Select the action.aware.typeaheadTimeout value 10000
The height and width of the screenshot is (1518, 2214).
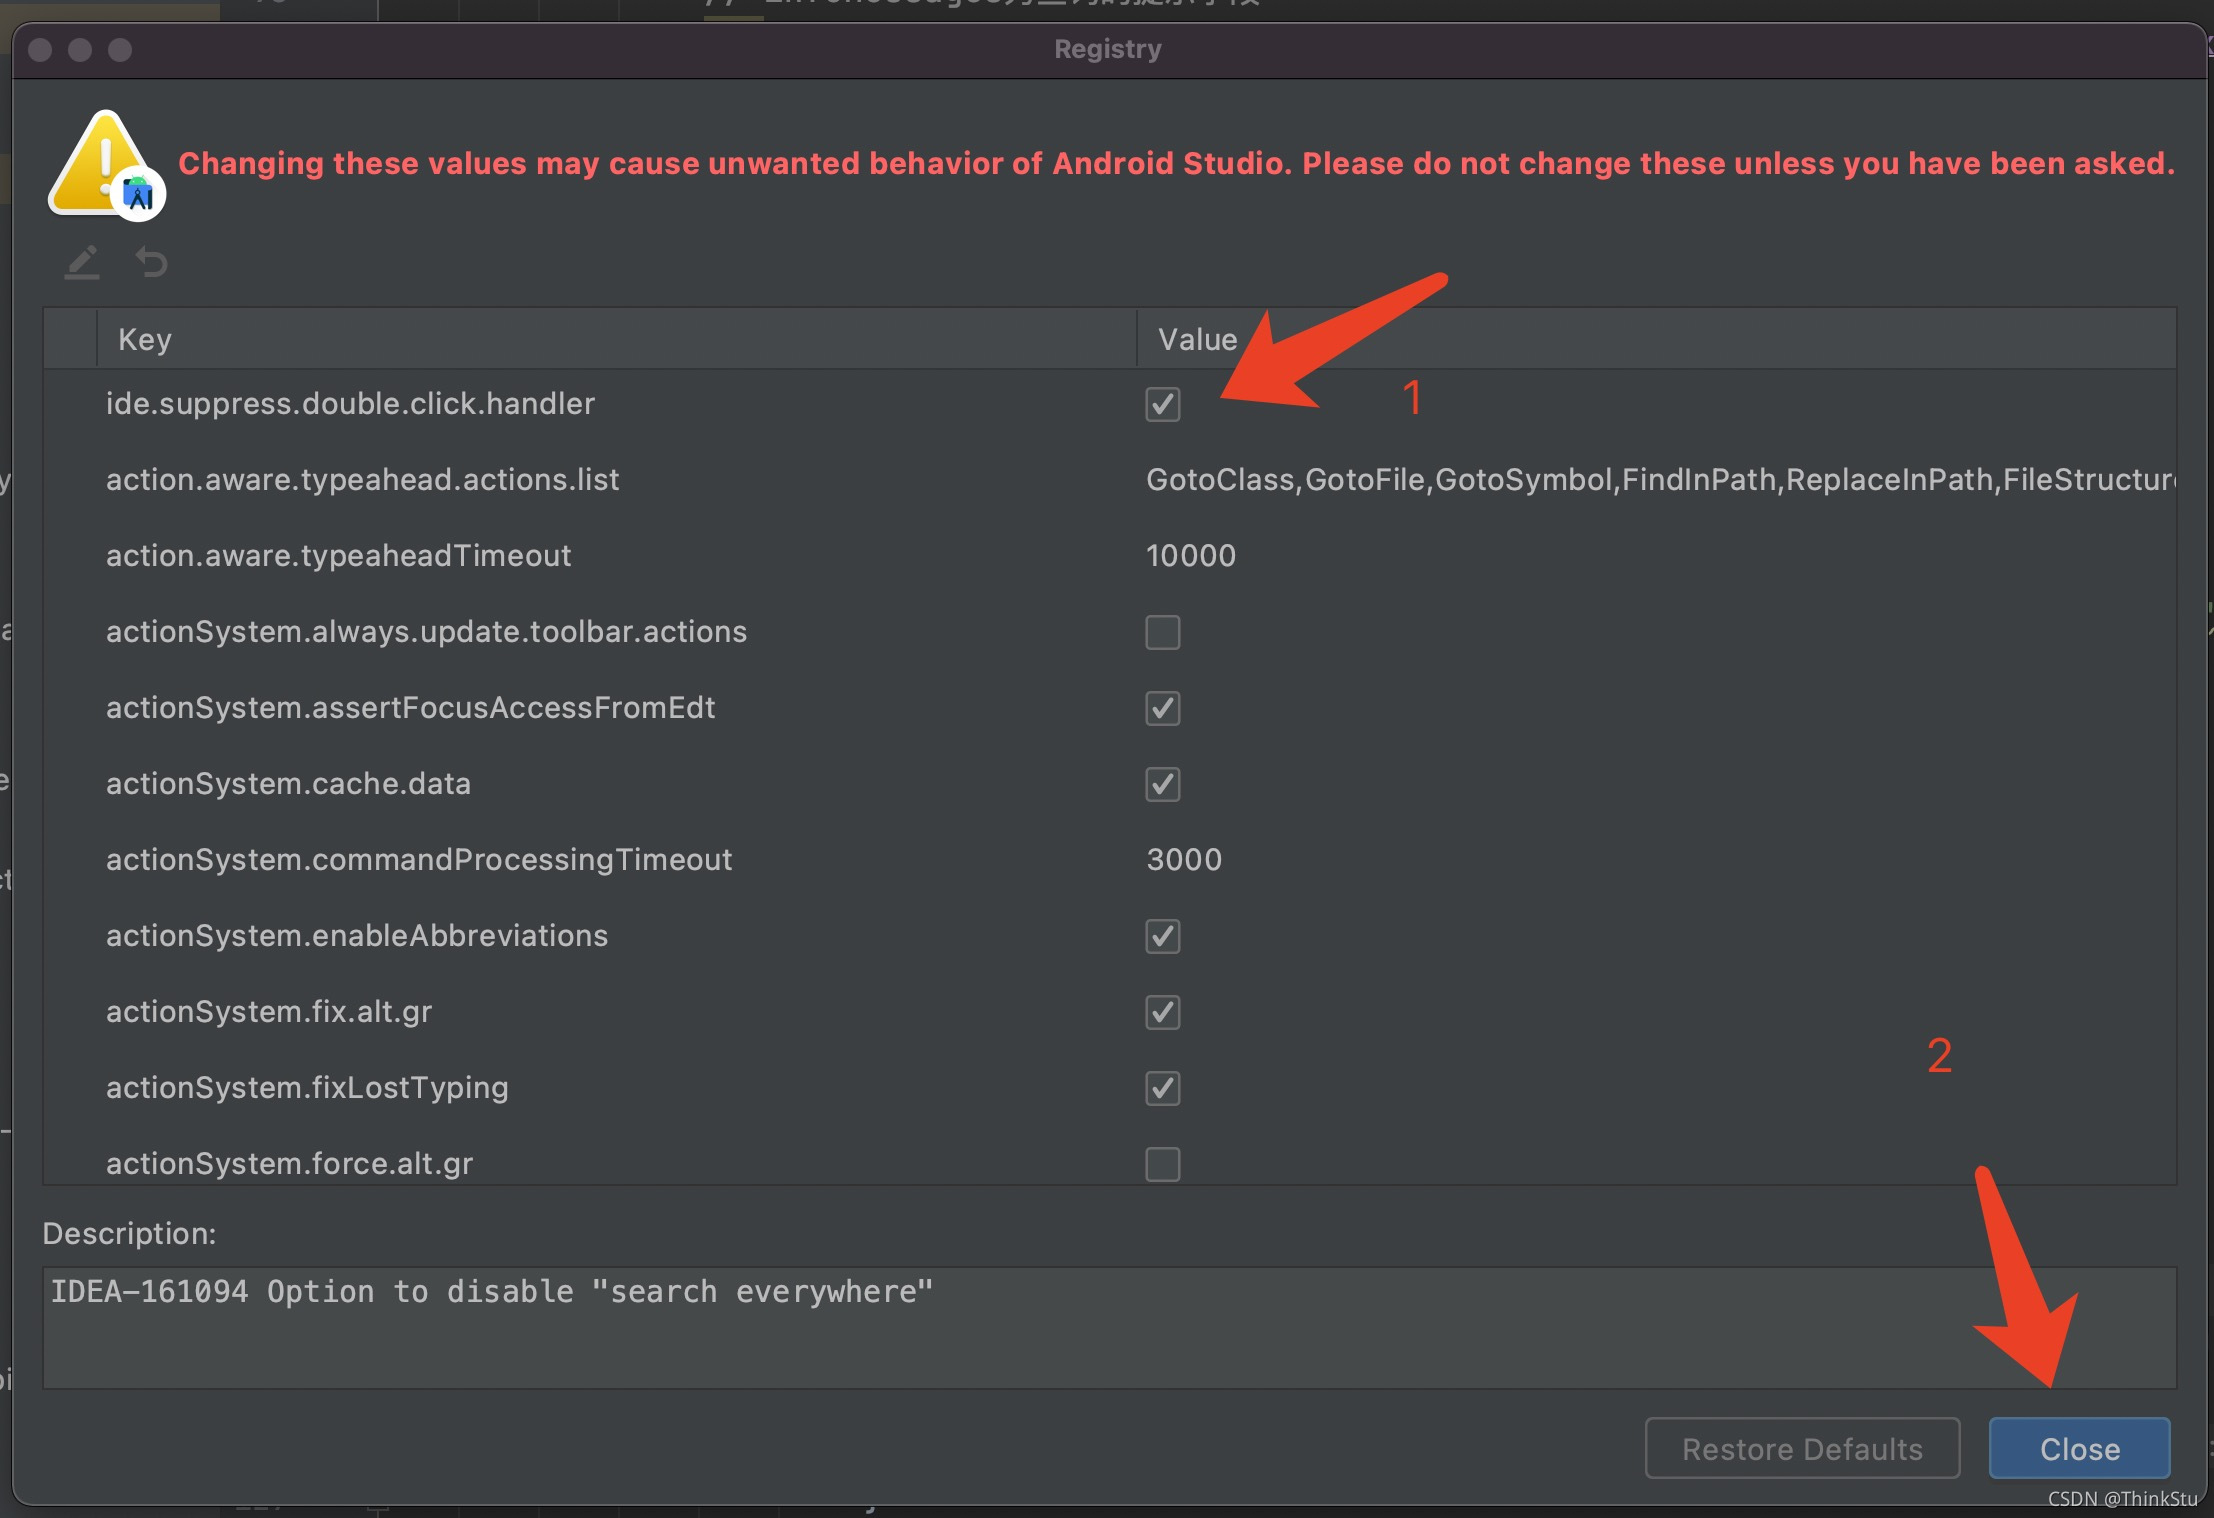coord(1190,556)
